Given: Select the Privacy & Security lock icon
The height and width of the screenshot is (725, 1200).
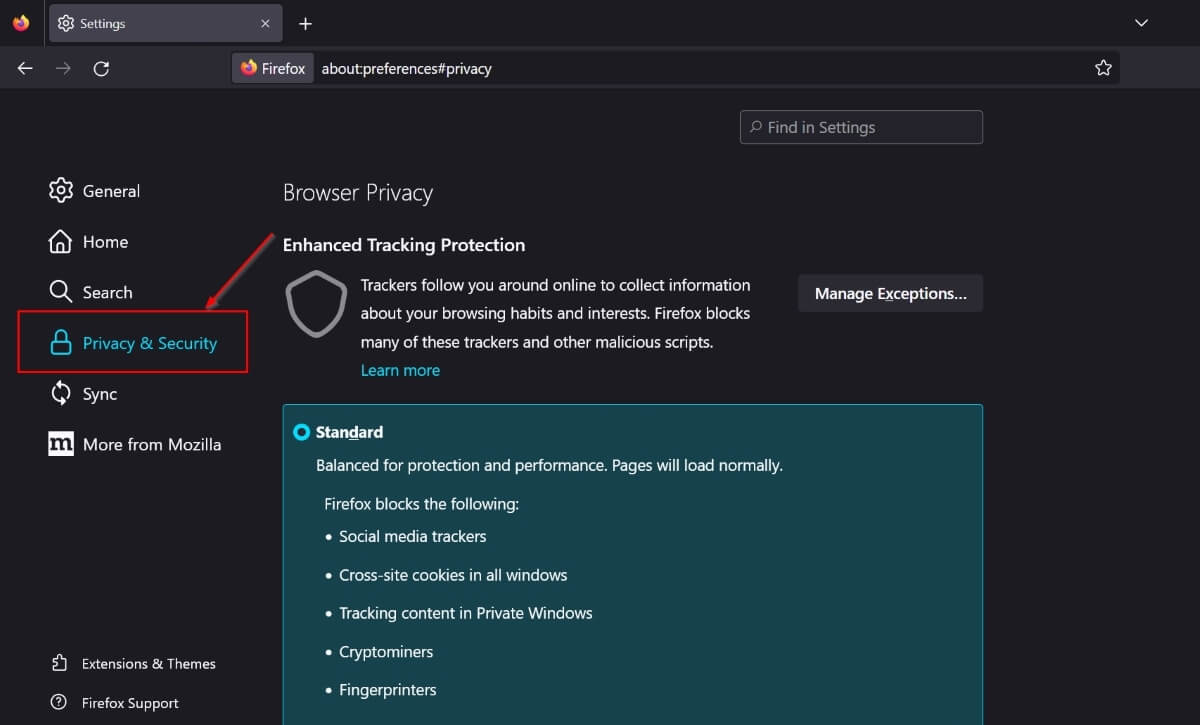Looking at the screenshot, I should pos(60,343).
